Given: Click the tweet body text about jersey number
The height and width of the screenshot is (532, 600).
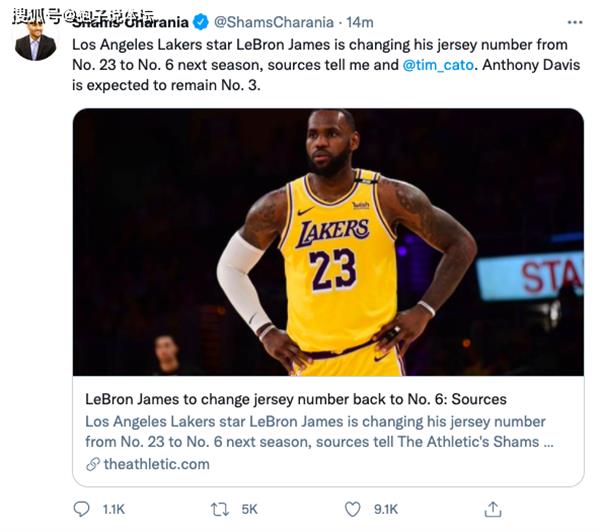Looking at the screenshot, I should point(326,65).
